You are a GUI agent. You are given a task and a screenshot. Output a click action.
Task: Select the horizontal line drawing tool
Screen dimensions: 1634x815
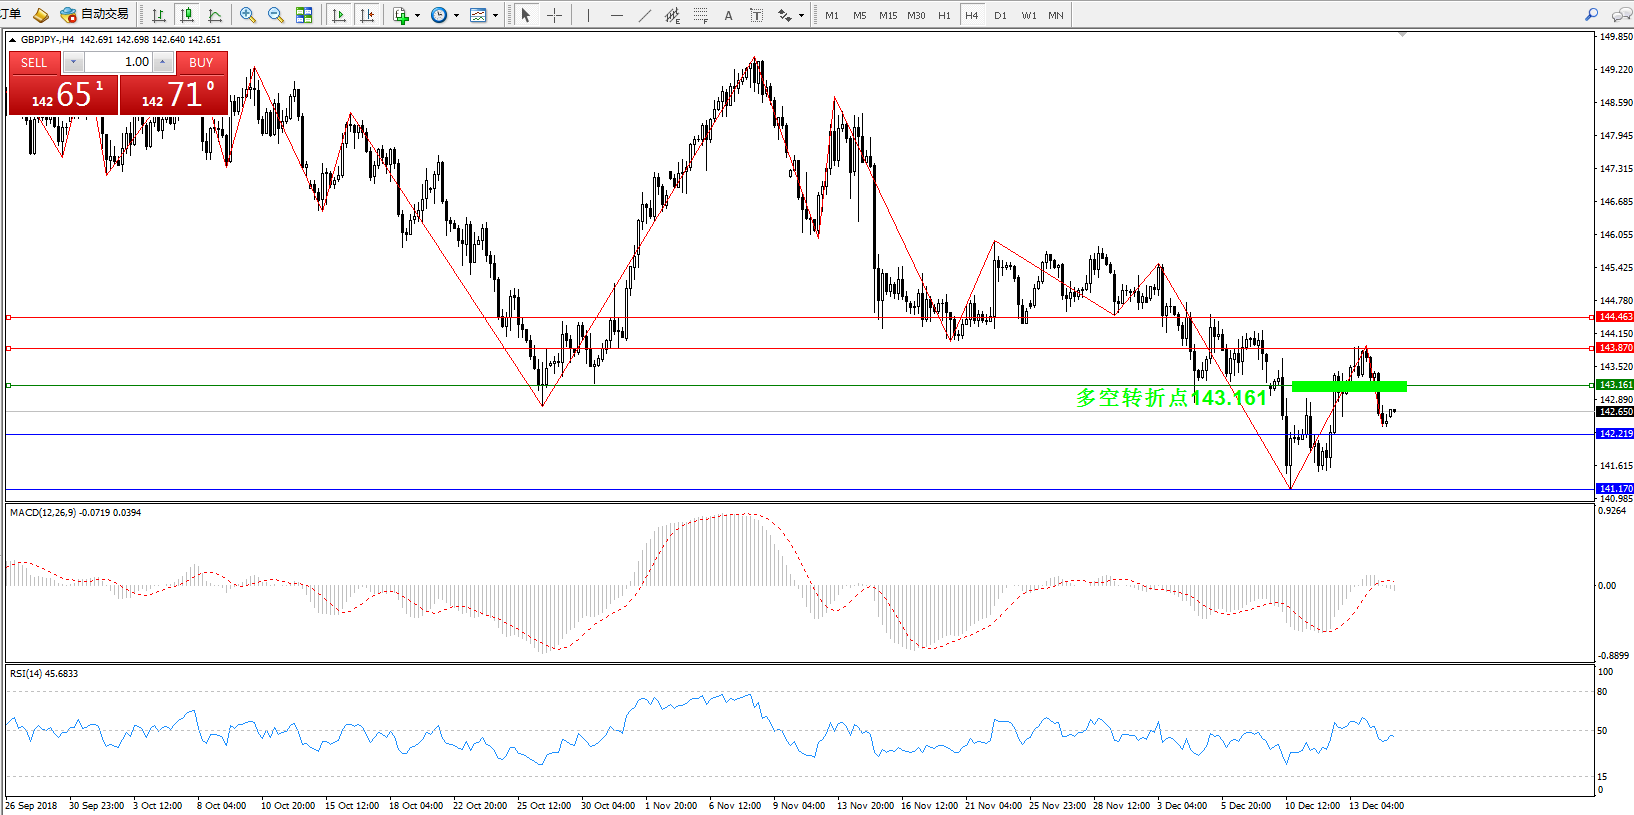pyautogui.click(x=616, y=15)
